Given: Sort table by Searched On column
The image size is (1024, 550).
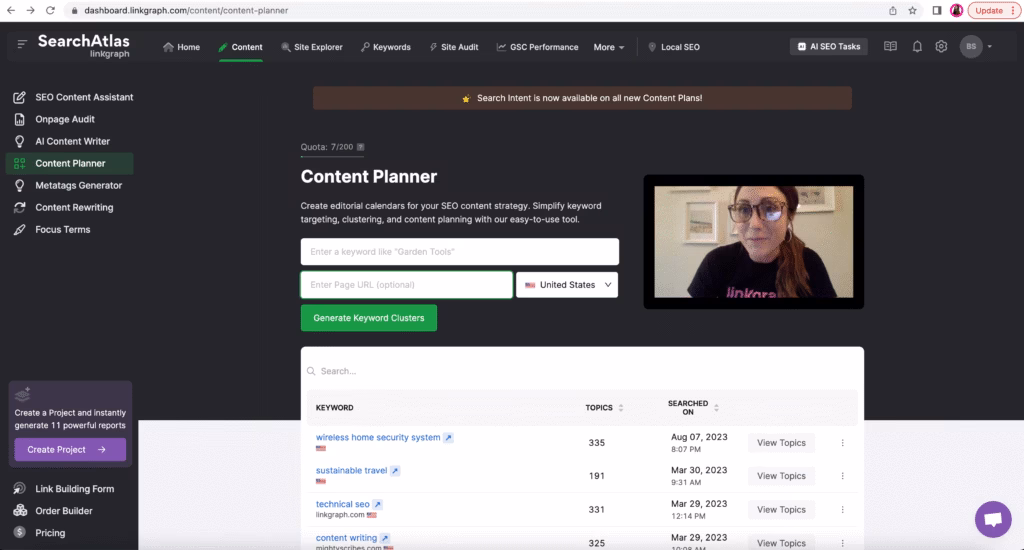Looking at the screenshot, I should coord(693,408).
